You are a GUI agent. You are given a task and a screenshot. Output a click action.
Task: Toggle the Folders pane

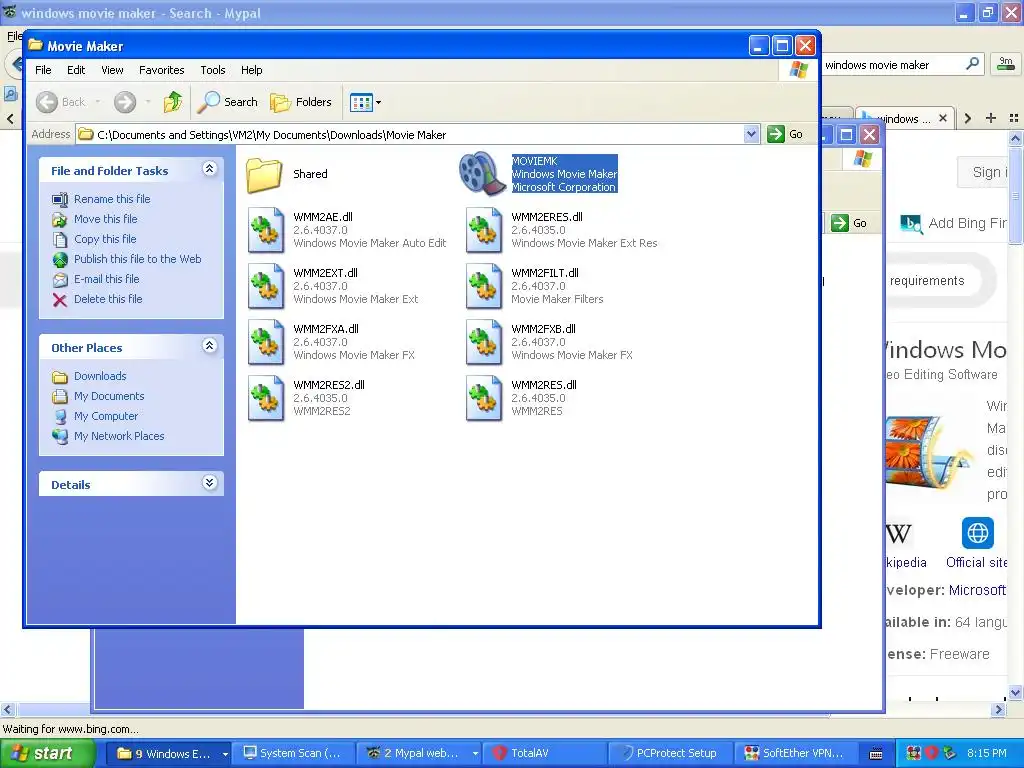pyautogui.click(x=301, y=102)
